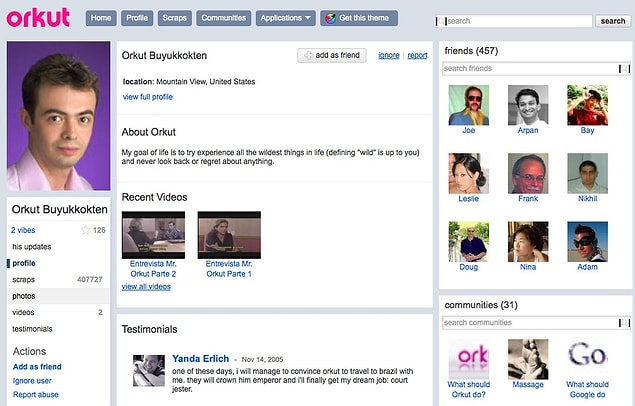
Task: Click the communities (31) heading
Action: pos(481,305)
